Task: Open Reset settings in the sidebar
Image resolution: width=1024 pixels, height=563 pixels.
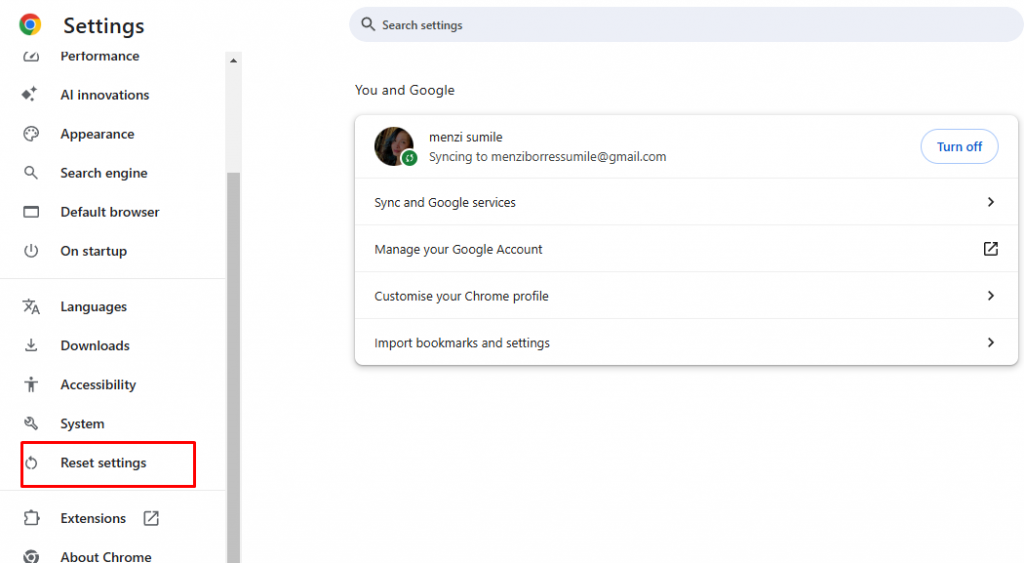Action: [x=103, y=463]
